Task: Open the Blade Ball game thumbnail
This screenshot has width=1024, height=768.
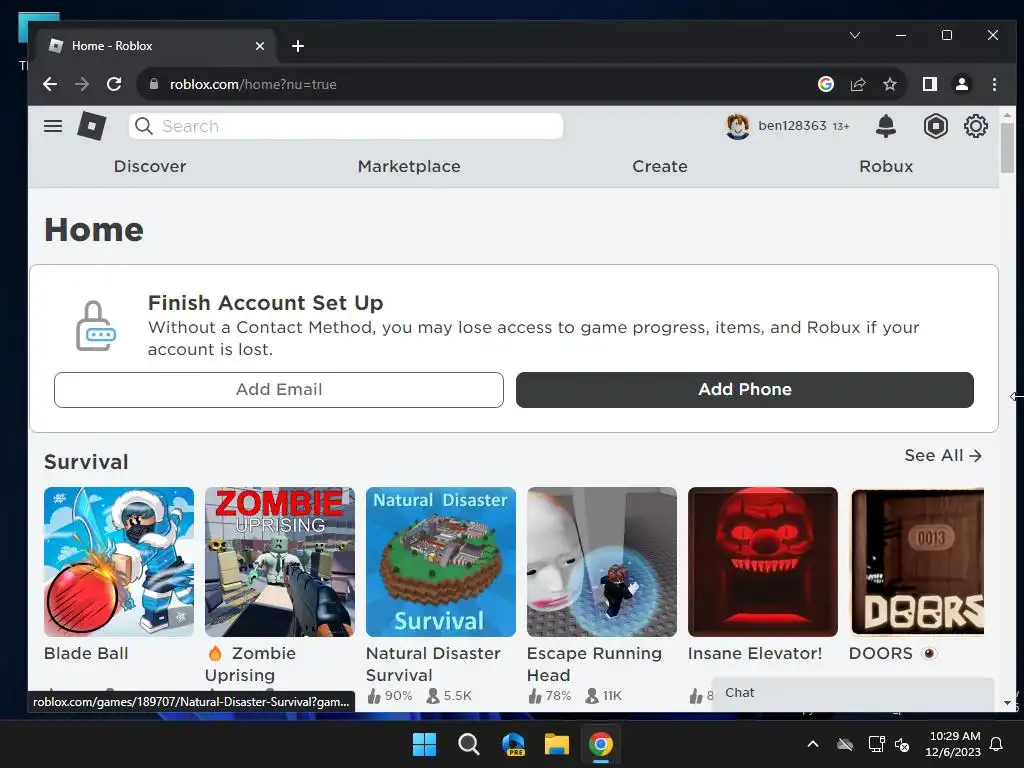Action: tap(119, 562)
